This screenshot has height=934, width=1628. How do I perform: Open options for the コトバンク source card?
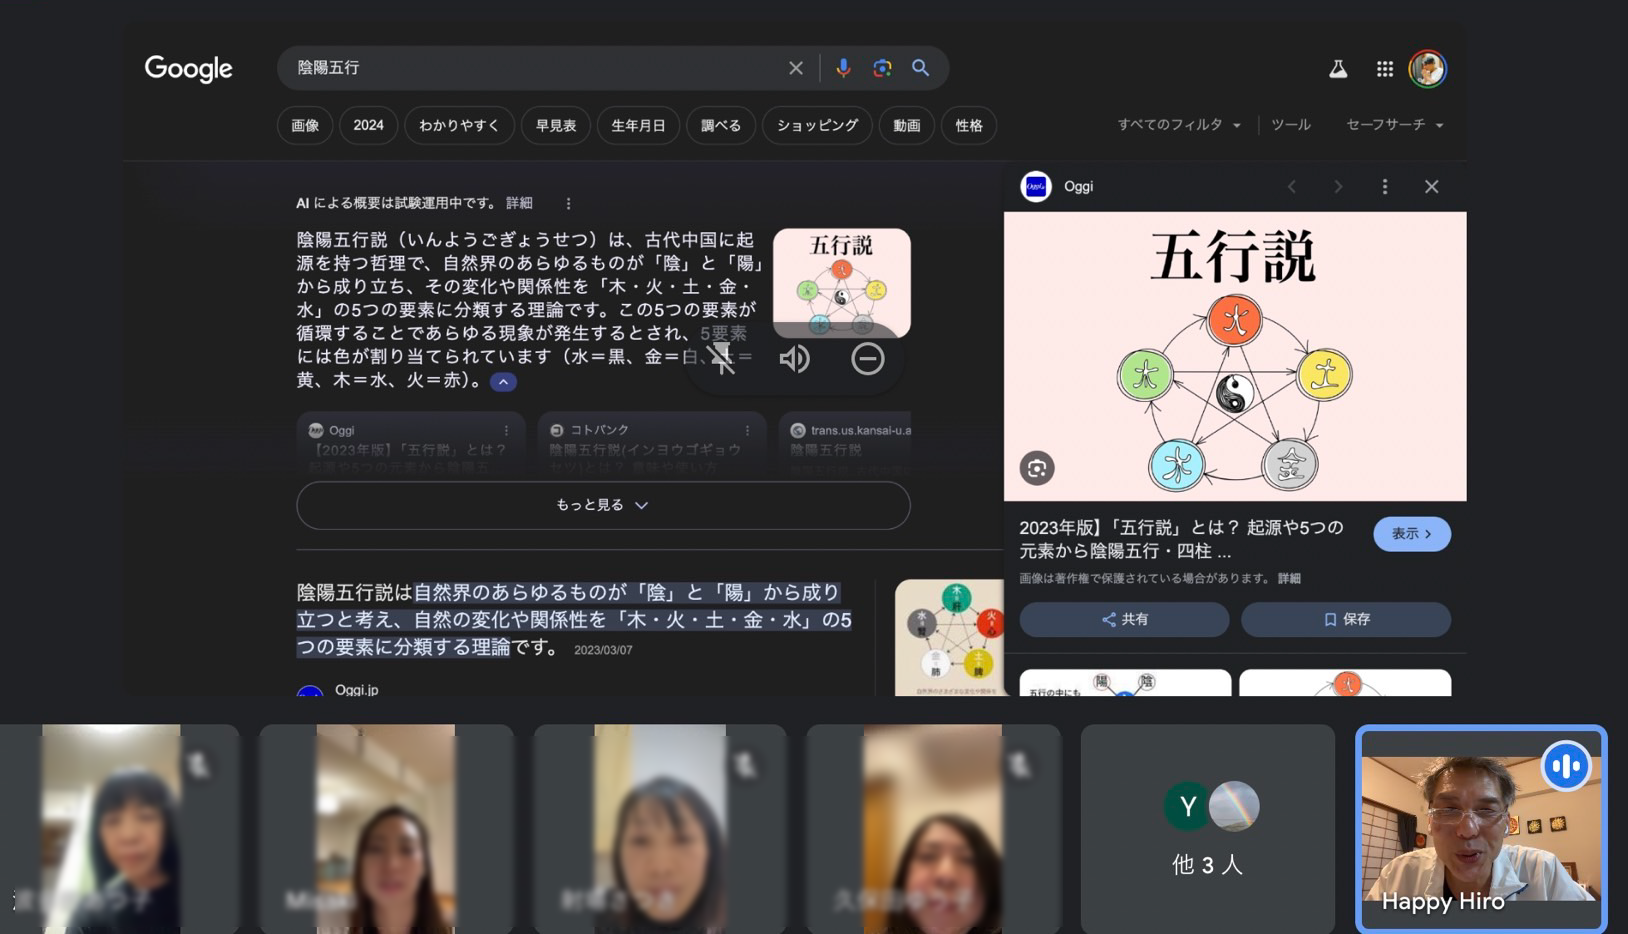pyautogui.click(x=747, y=430)
